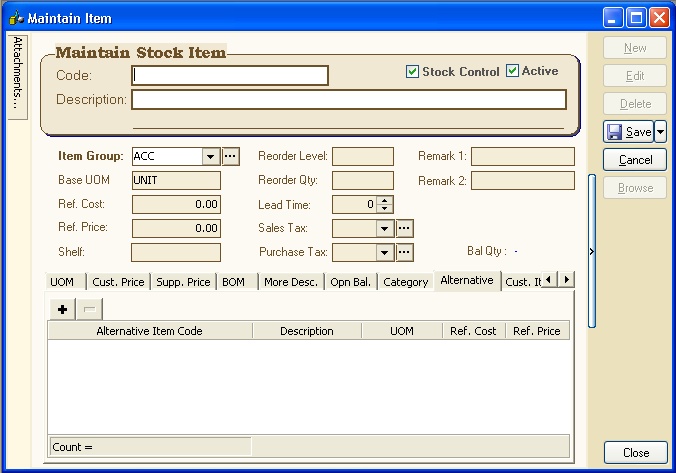The image size is (676, 473).
Task: Expand the Sales Tax dropdown
Action: [x=385, y=229]
